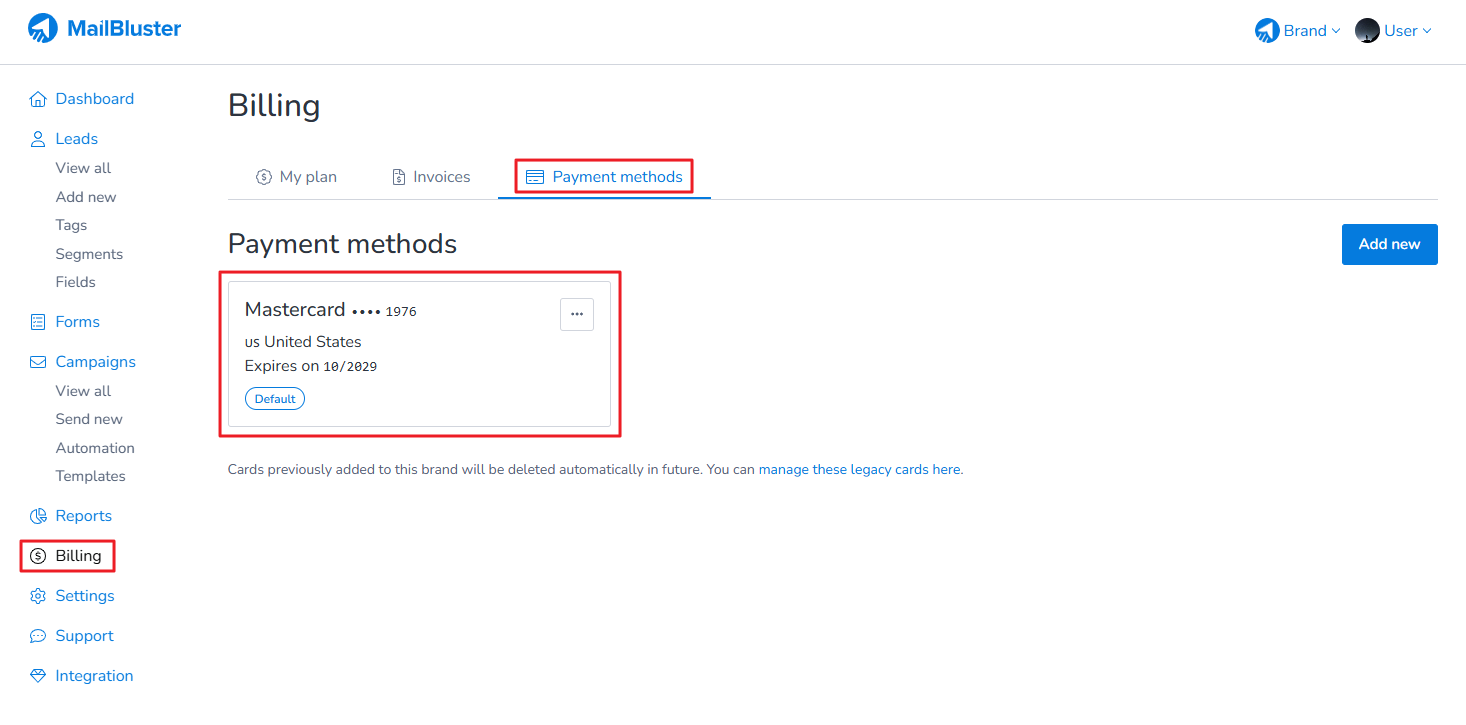Open Segments under Leads in sidebar
This screenshot has width=1466, height=725.
tap(89, 254)
